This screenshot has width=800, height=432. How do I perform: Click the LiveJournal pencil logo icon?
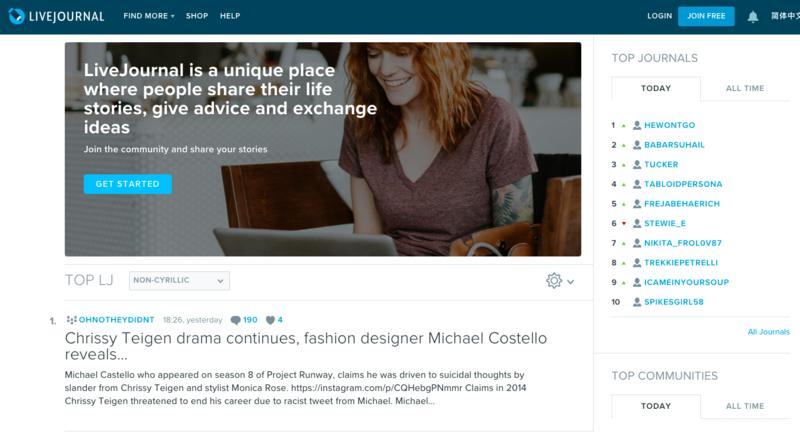point(17,16)
